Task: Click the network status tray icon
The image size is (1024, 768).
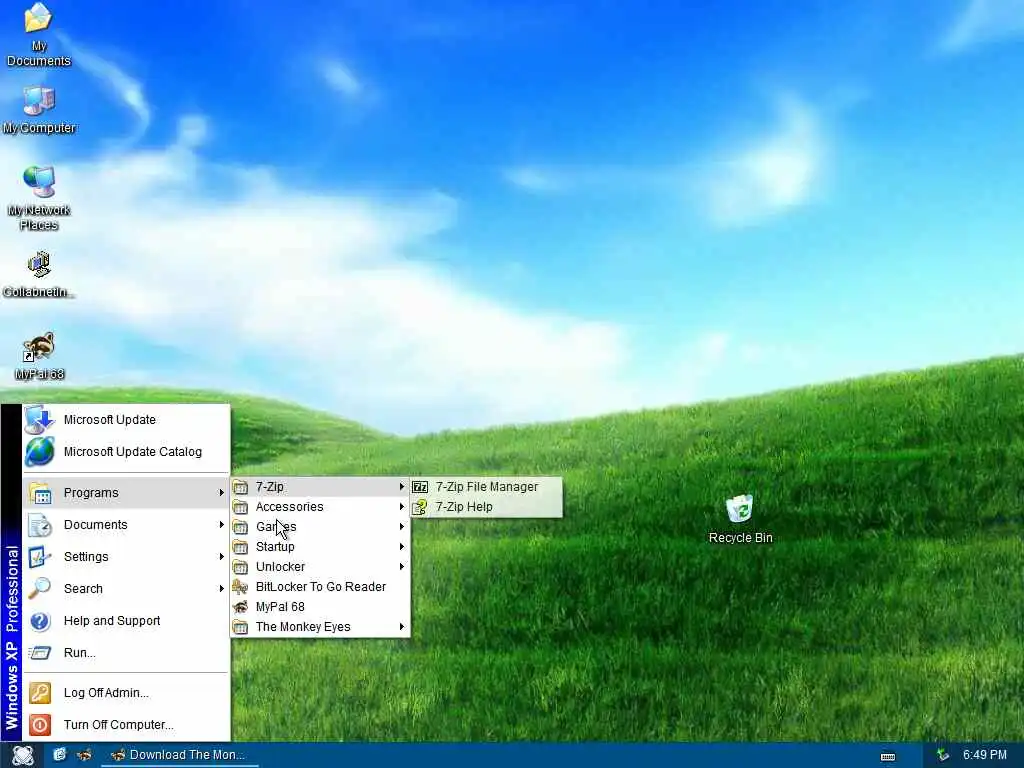Action: (x=942, y=755)
